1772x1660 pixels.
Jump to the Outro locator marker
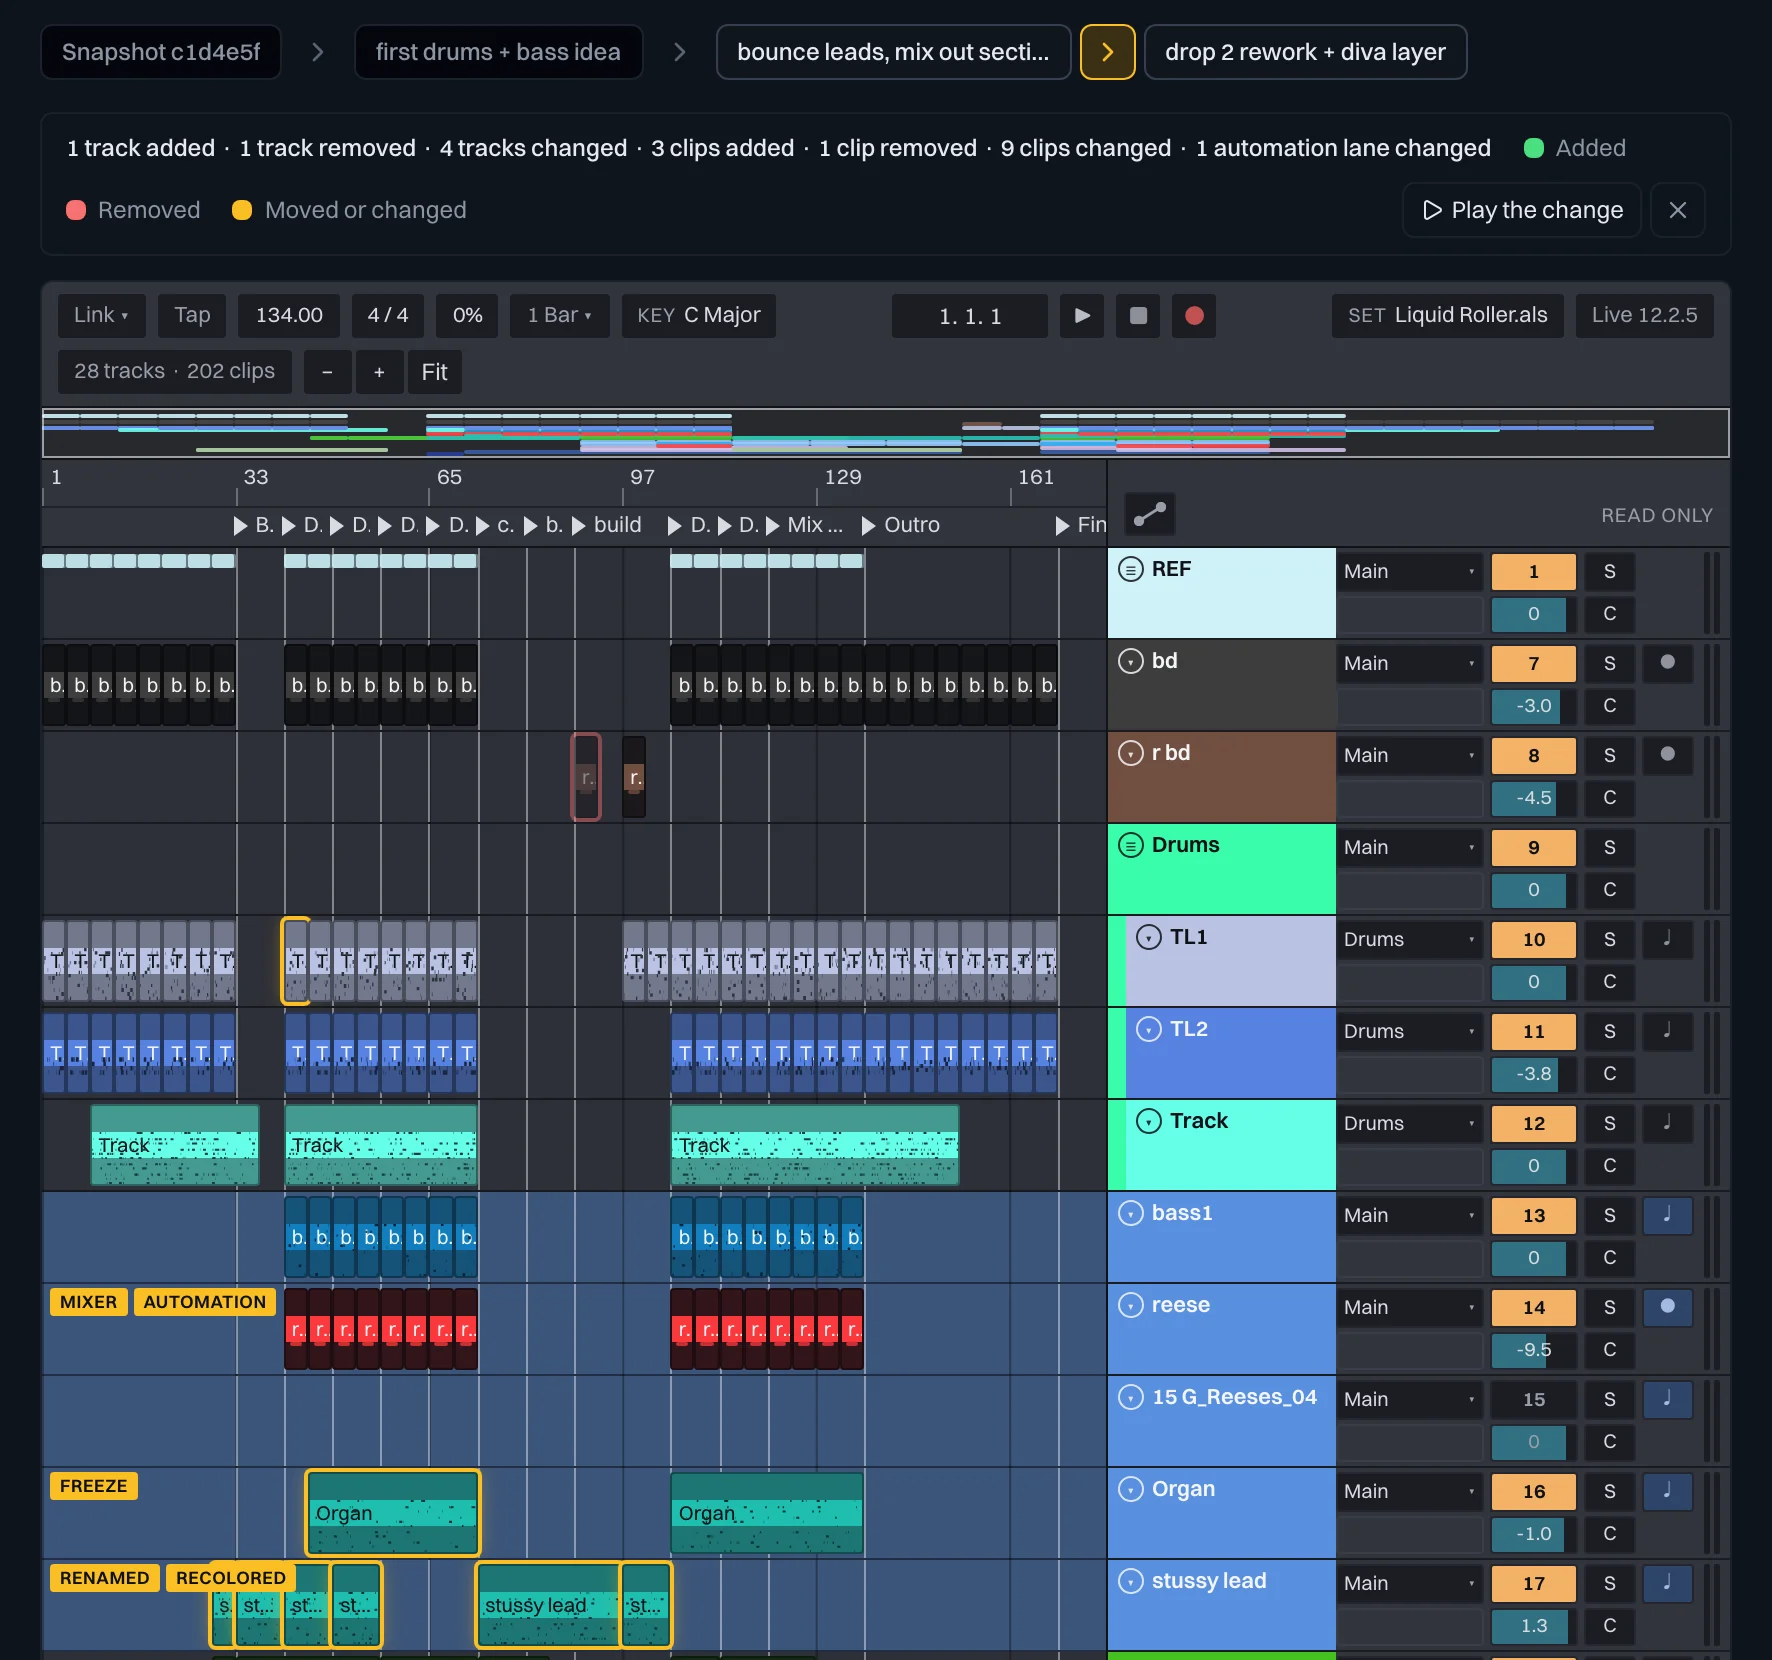(901, 525)
